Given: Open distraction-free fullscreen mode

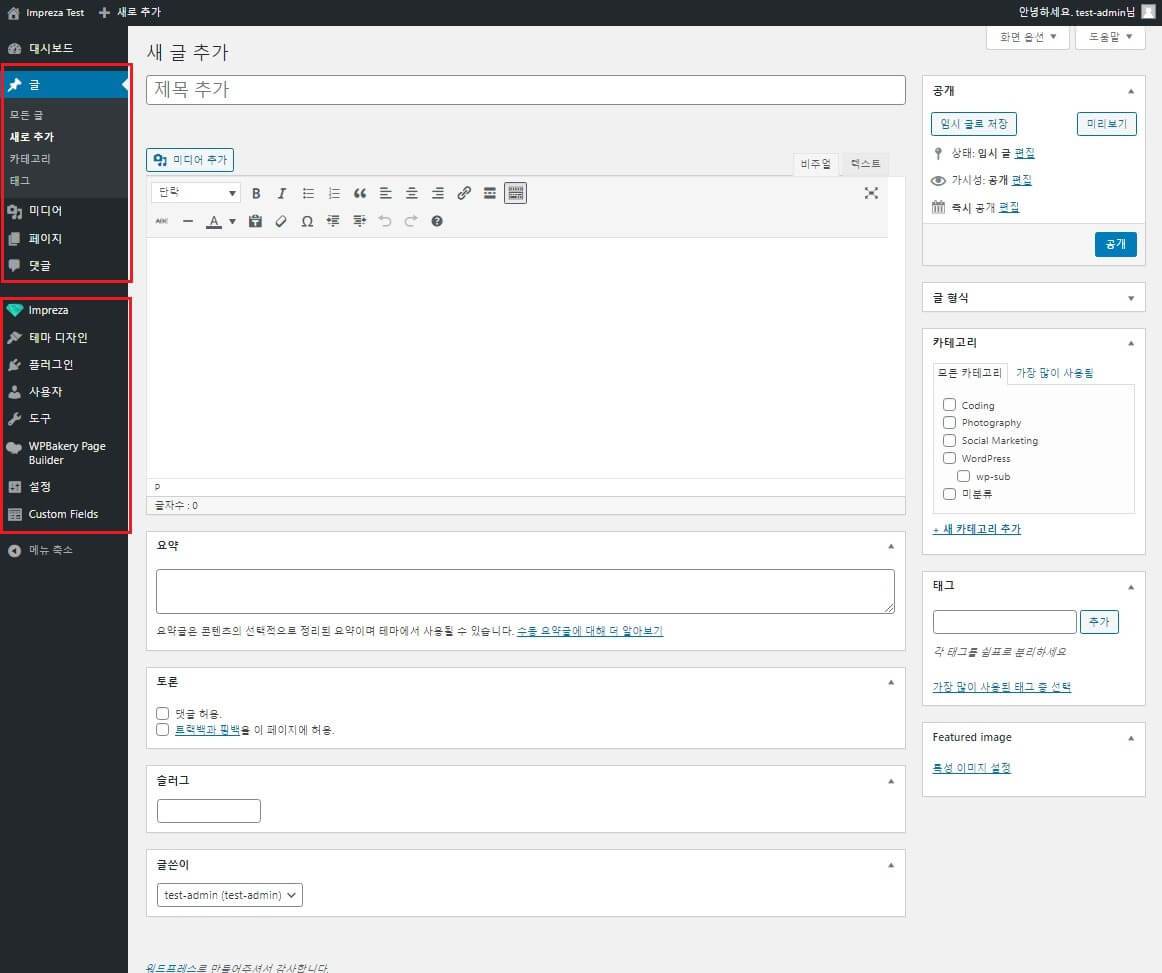Looking at the screenshot, I should [872, 193].
